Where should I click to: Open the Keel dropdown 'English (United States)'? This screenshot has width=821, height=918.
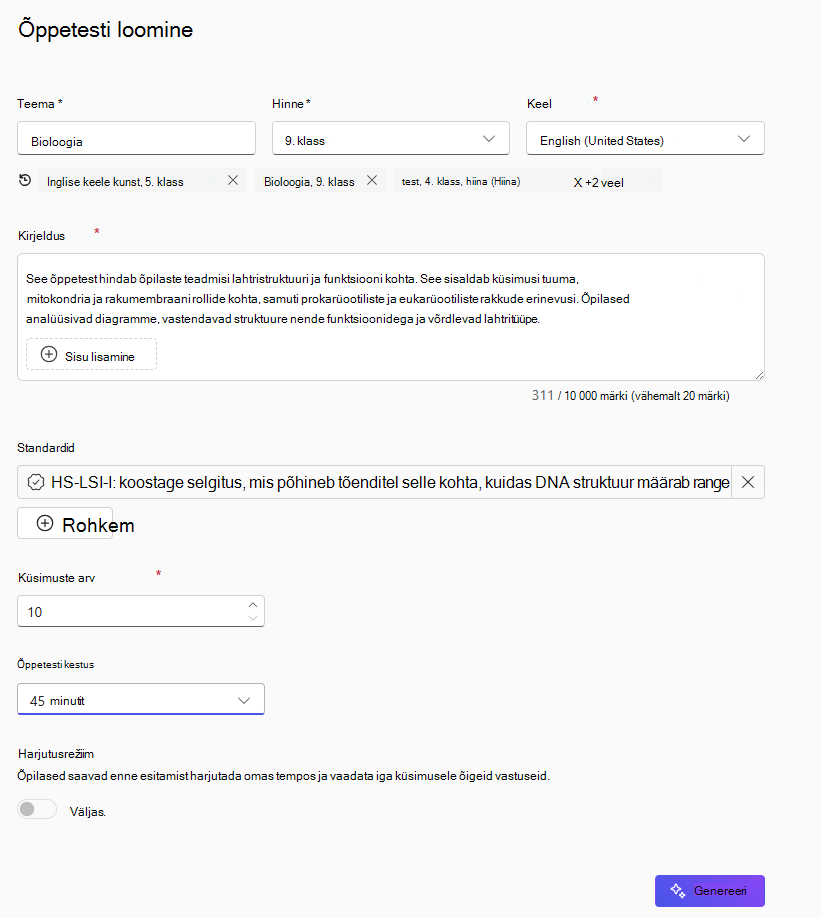pos(645,138)
